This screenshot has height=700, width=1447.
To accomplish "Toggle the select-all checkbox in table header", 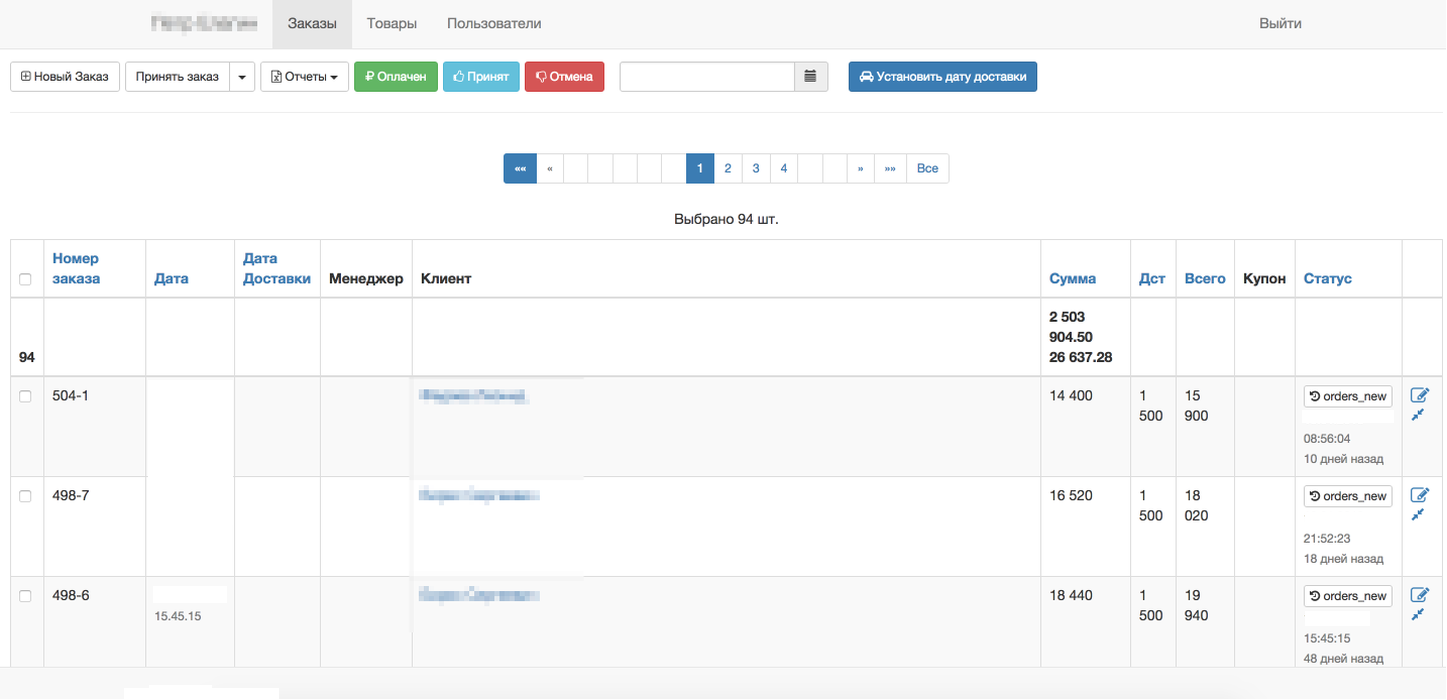I will click(x=26, y=280).
